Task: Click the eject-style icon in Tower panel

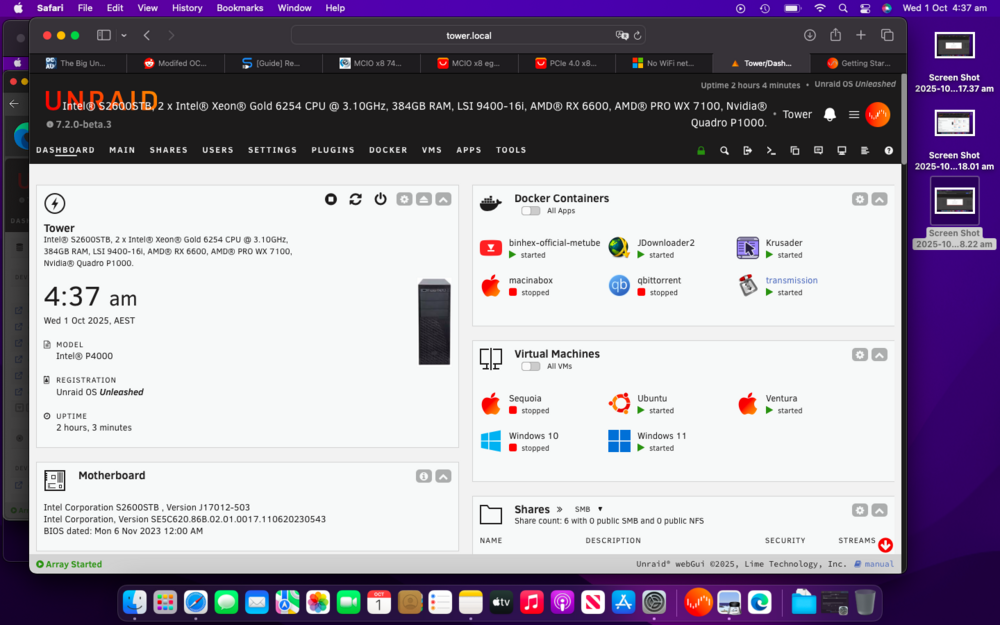Action: (423, 199)
